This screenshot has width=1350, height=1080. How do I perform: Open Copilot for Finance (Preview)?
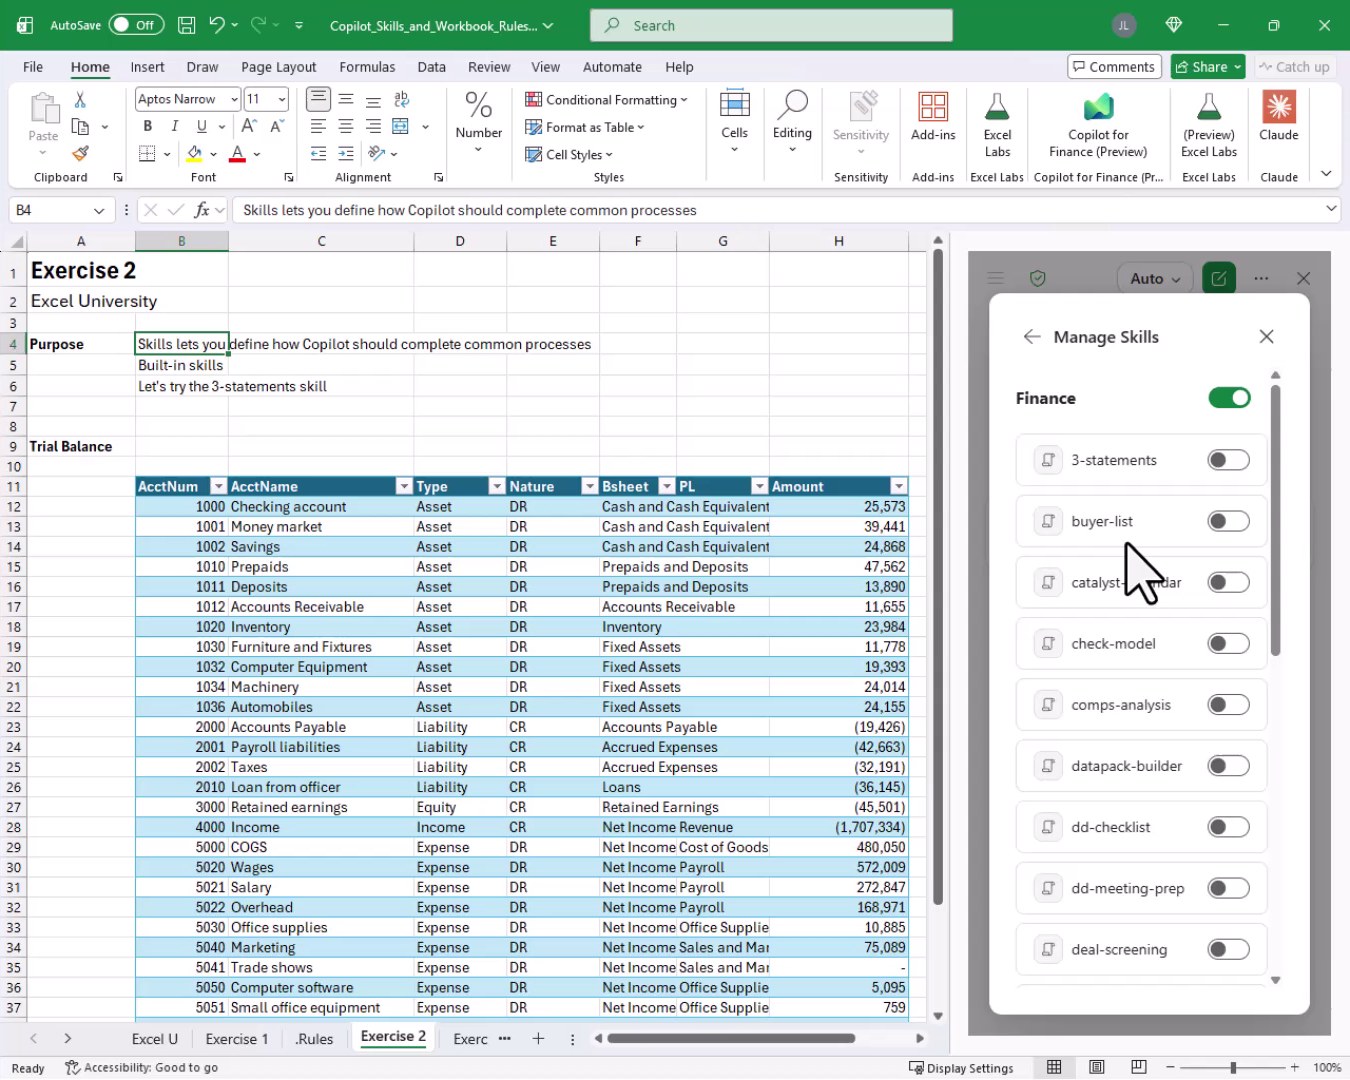(x=1098, y=124)
